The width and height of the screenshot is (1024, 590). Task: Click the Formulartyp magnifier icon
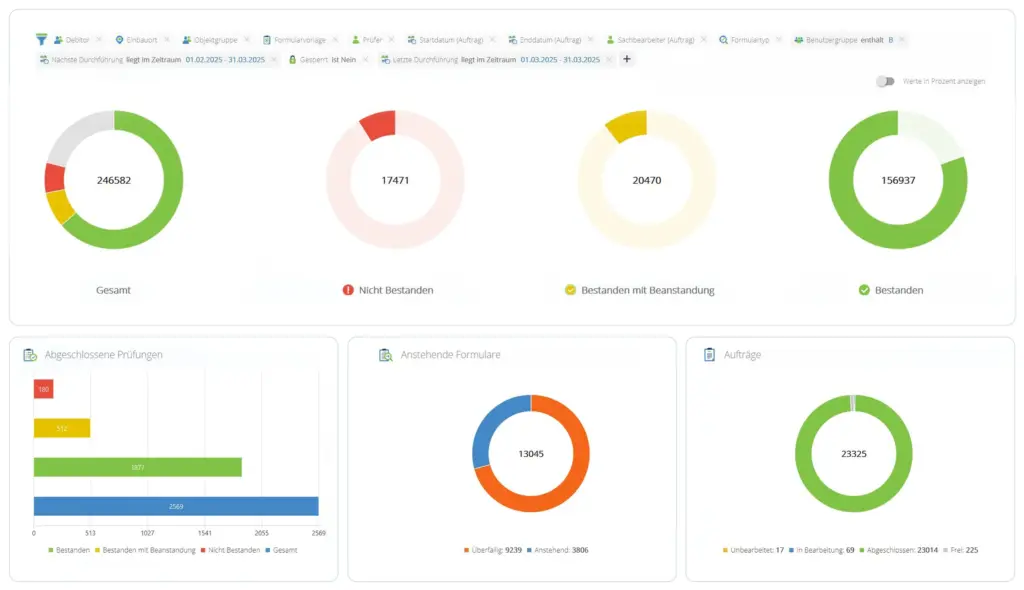(723, 40)
